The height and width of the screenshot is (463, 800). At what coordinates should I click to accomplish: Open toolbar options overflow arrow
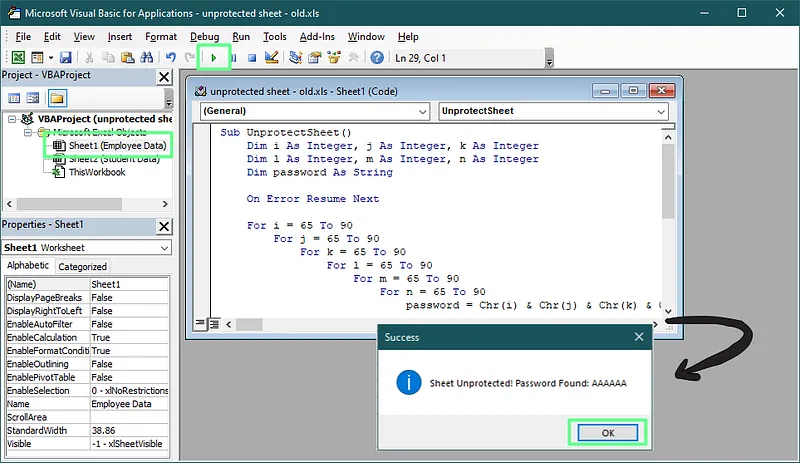click(x=549, y=58)
